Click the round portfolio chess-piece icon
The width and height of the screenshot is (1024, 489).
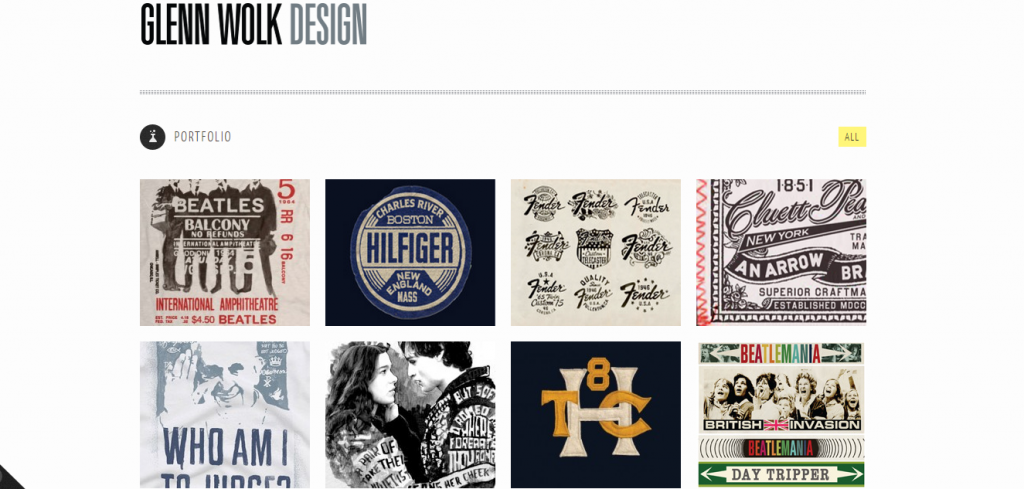pyautogui.click(x=152, y=137)
